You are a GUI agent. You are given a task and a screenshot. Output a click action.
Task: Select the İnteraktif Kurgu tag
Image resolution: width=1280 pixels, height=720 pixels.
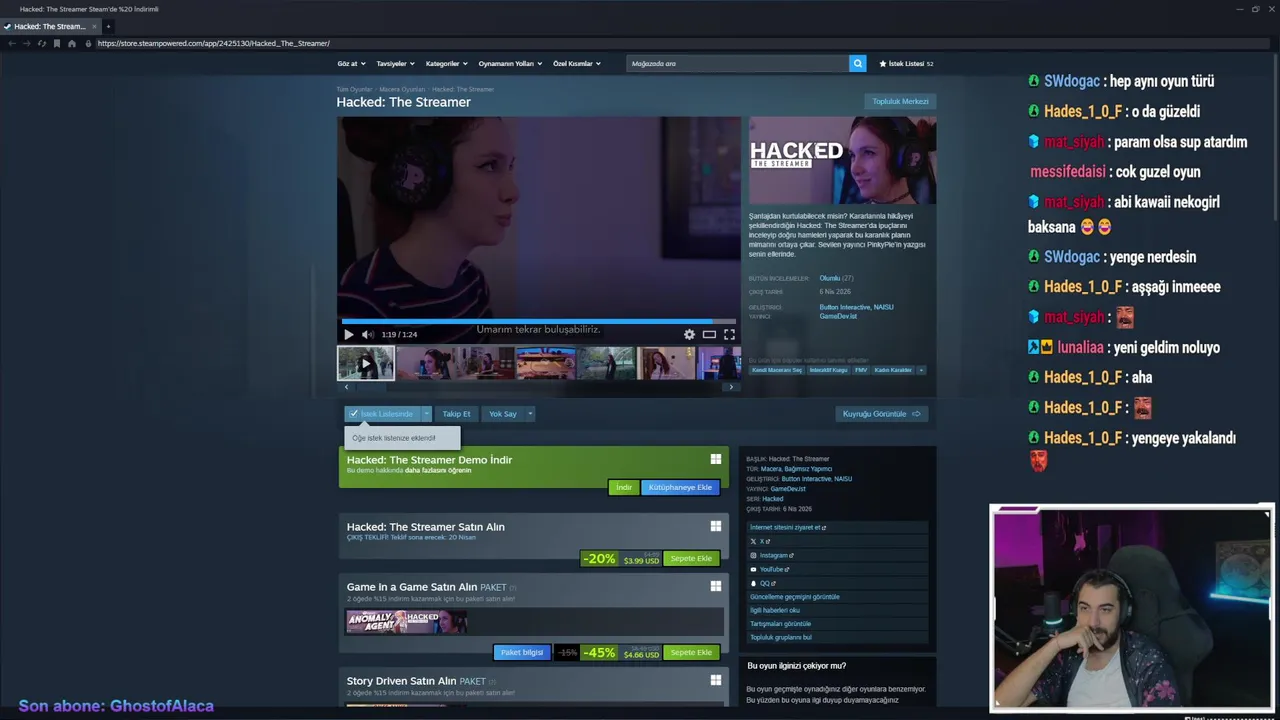[x=828, y=370]
